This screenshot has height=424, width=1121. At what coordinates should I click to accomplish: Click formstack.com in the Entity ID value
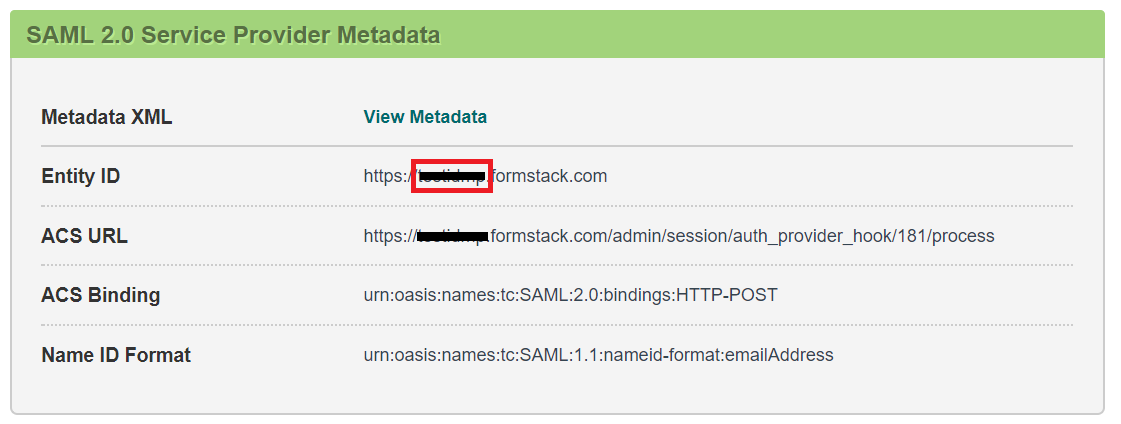pos(548,176)
